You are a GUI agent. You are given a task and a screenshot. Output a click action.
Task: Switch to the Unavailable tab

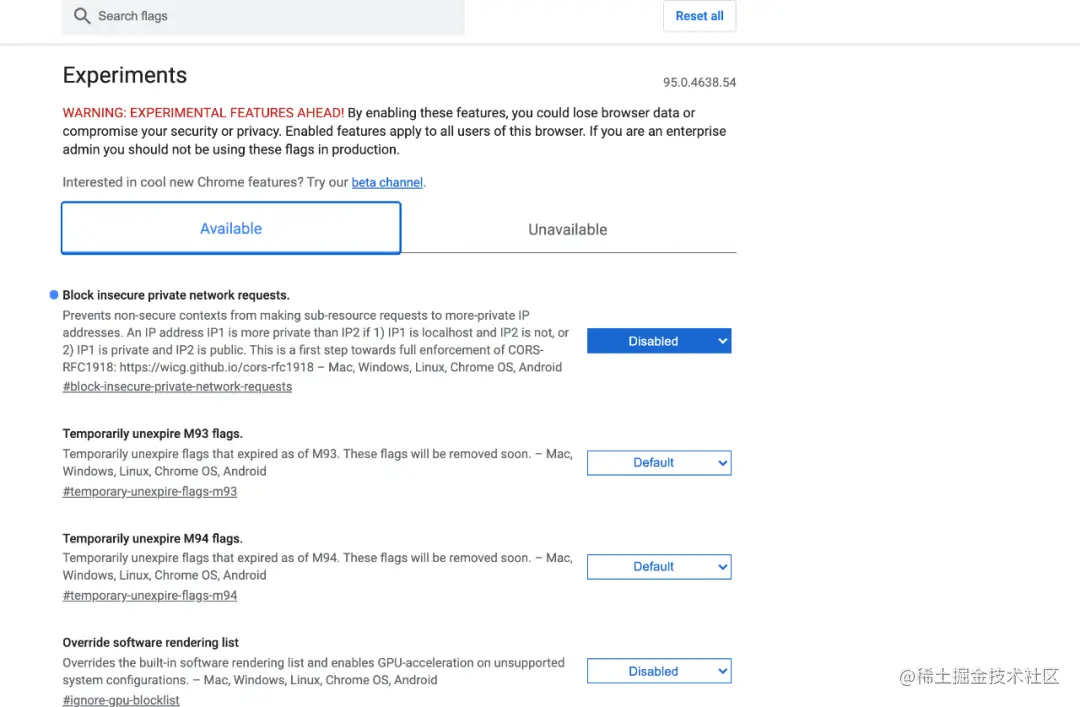click(x=567, y=230)
